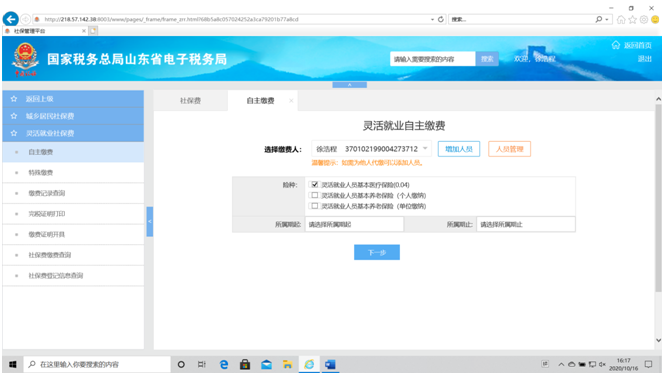Click the 退出 logout link

coord(645,59)
